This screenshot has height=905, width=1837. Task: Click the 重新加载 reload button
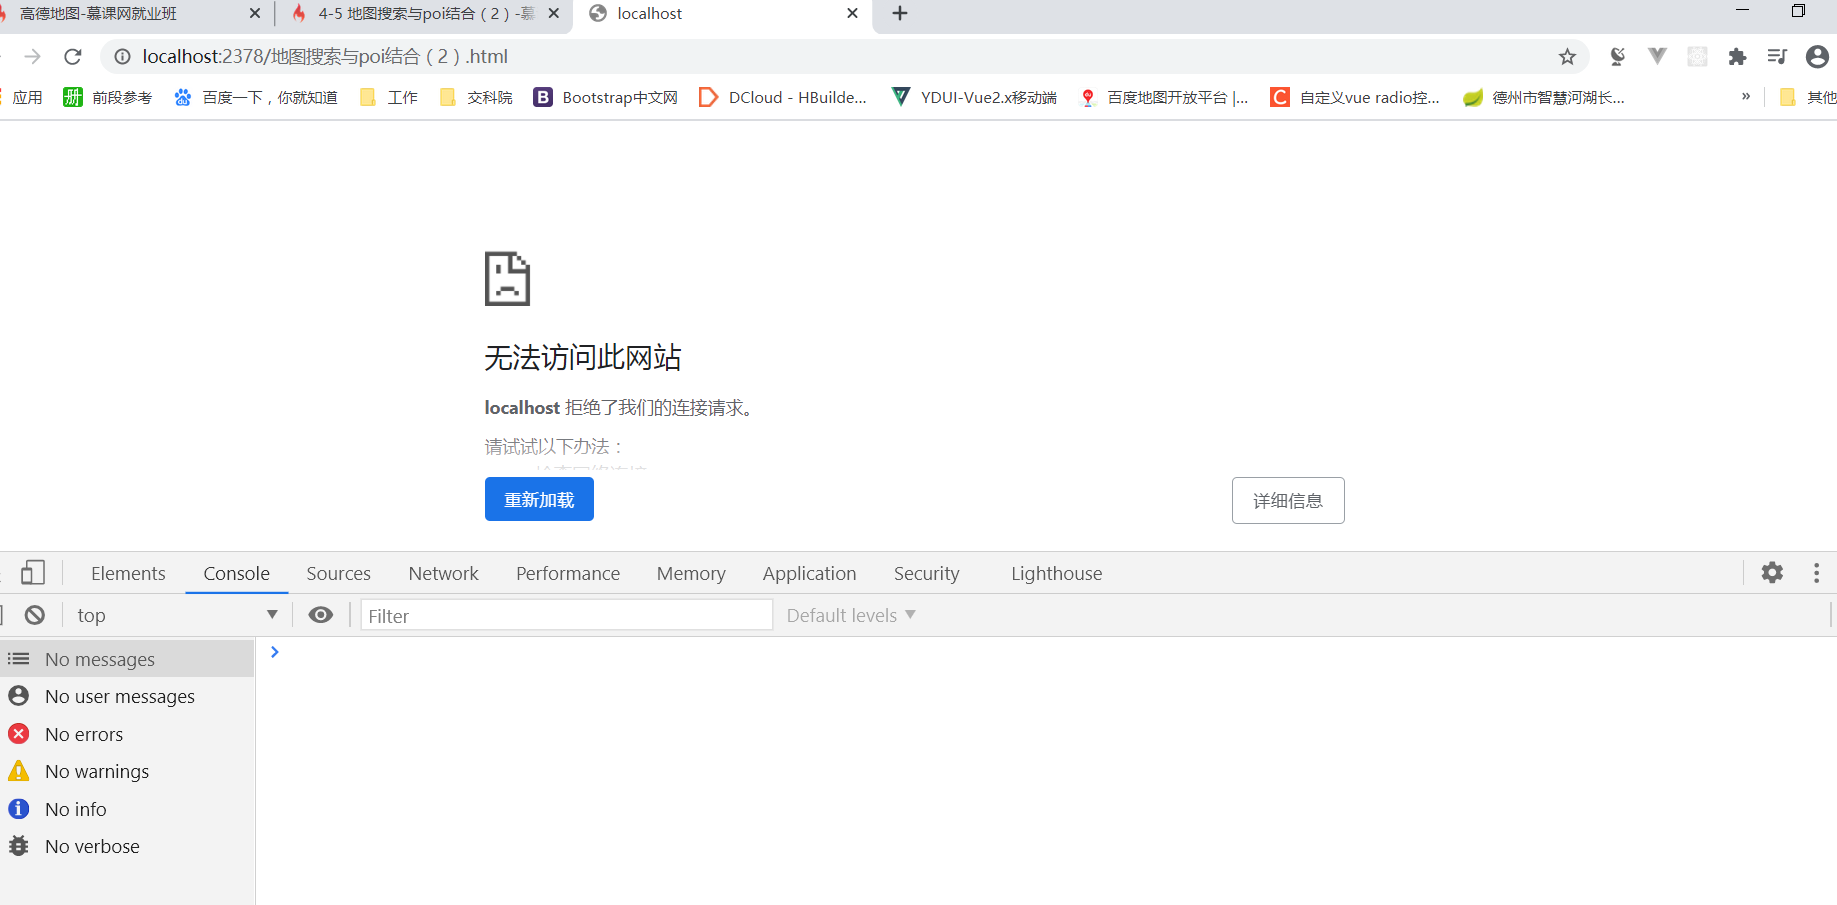click(539, 498)
